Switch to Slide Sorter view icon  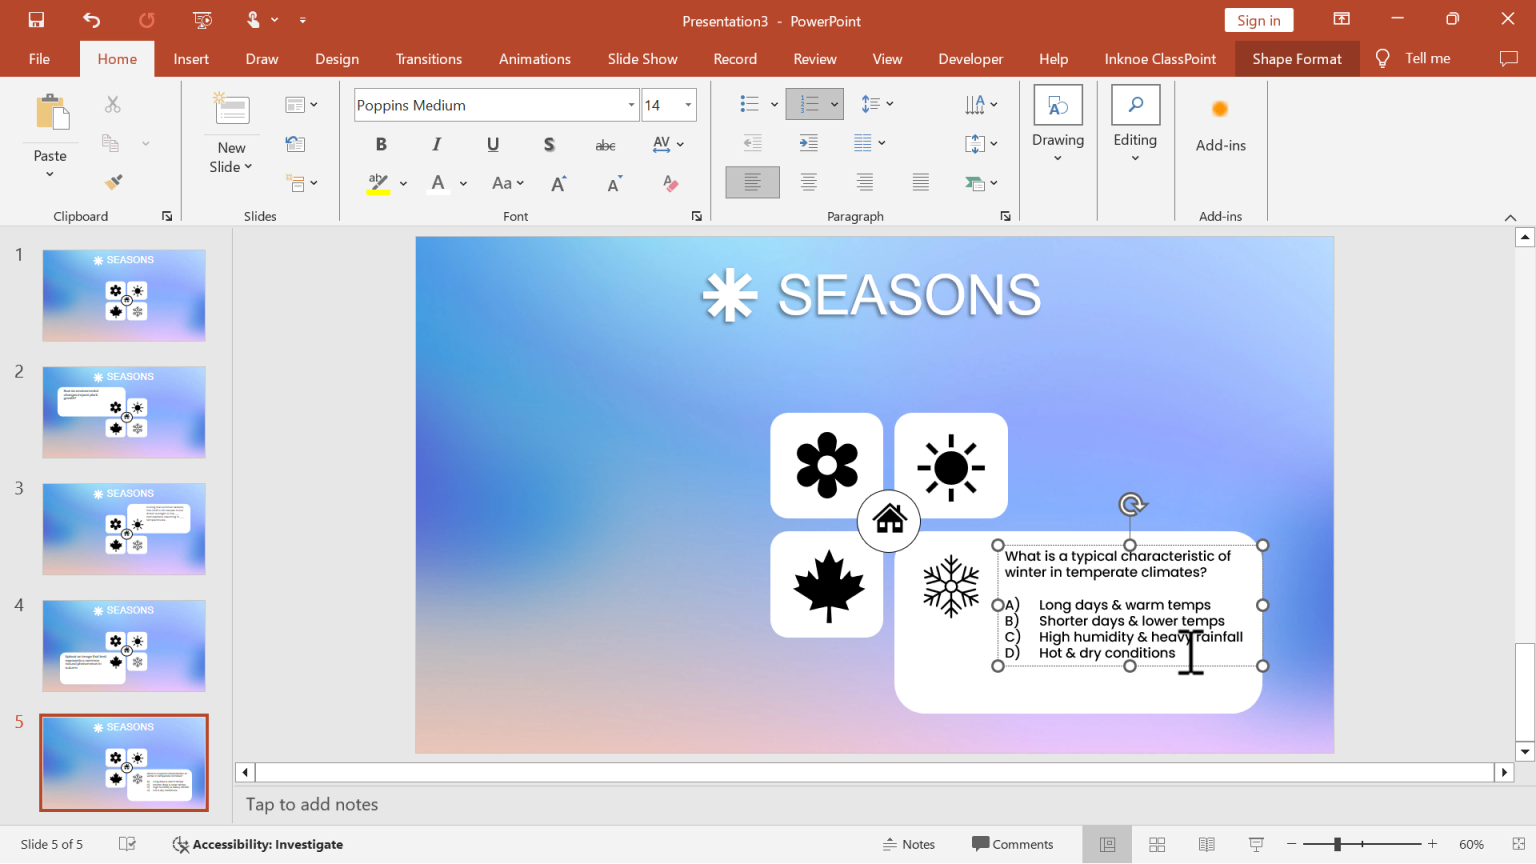[1156, 844]
